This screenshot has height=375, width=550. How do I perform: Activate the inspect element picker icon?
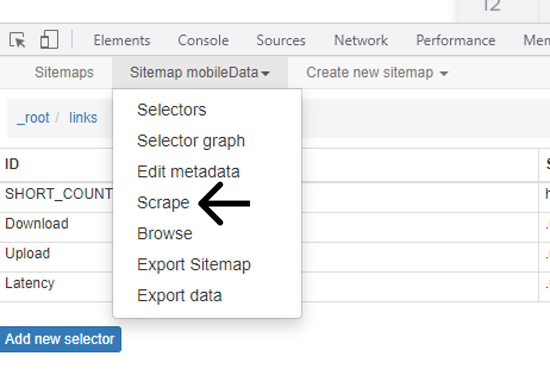tap(17, 40)
